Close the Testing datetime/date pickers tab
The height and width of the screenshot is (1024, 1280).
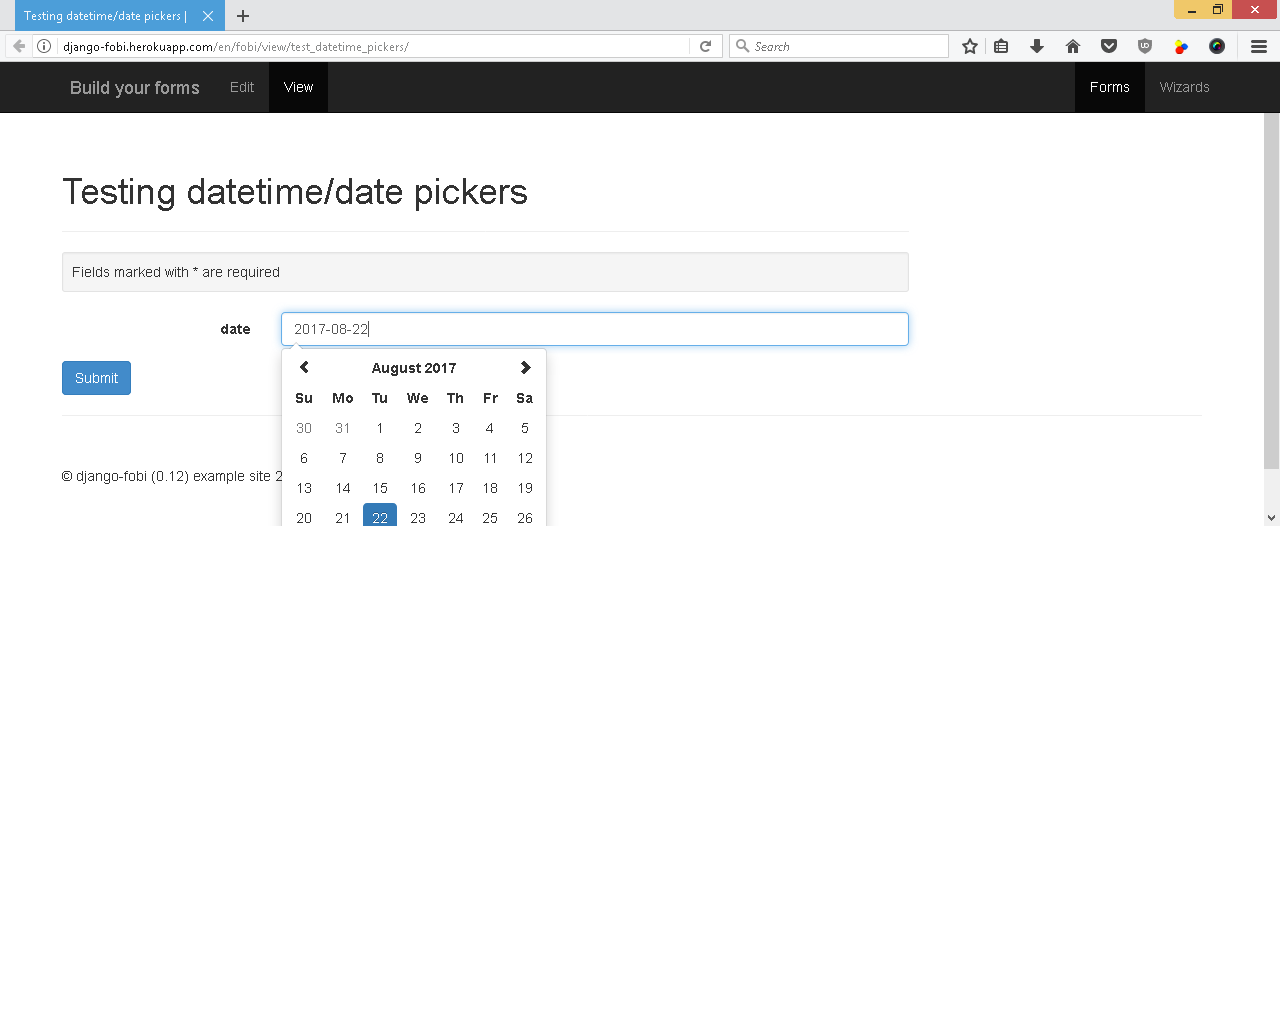pos(208,16)
